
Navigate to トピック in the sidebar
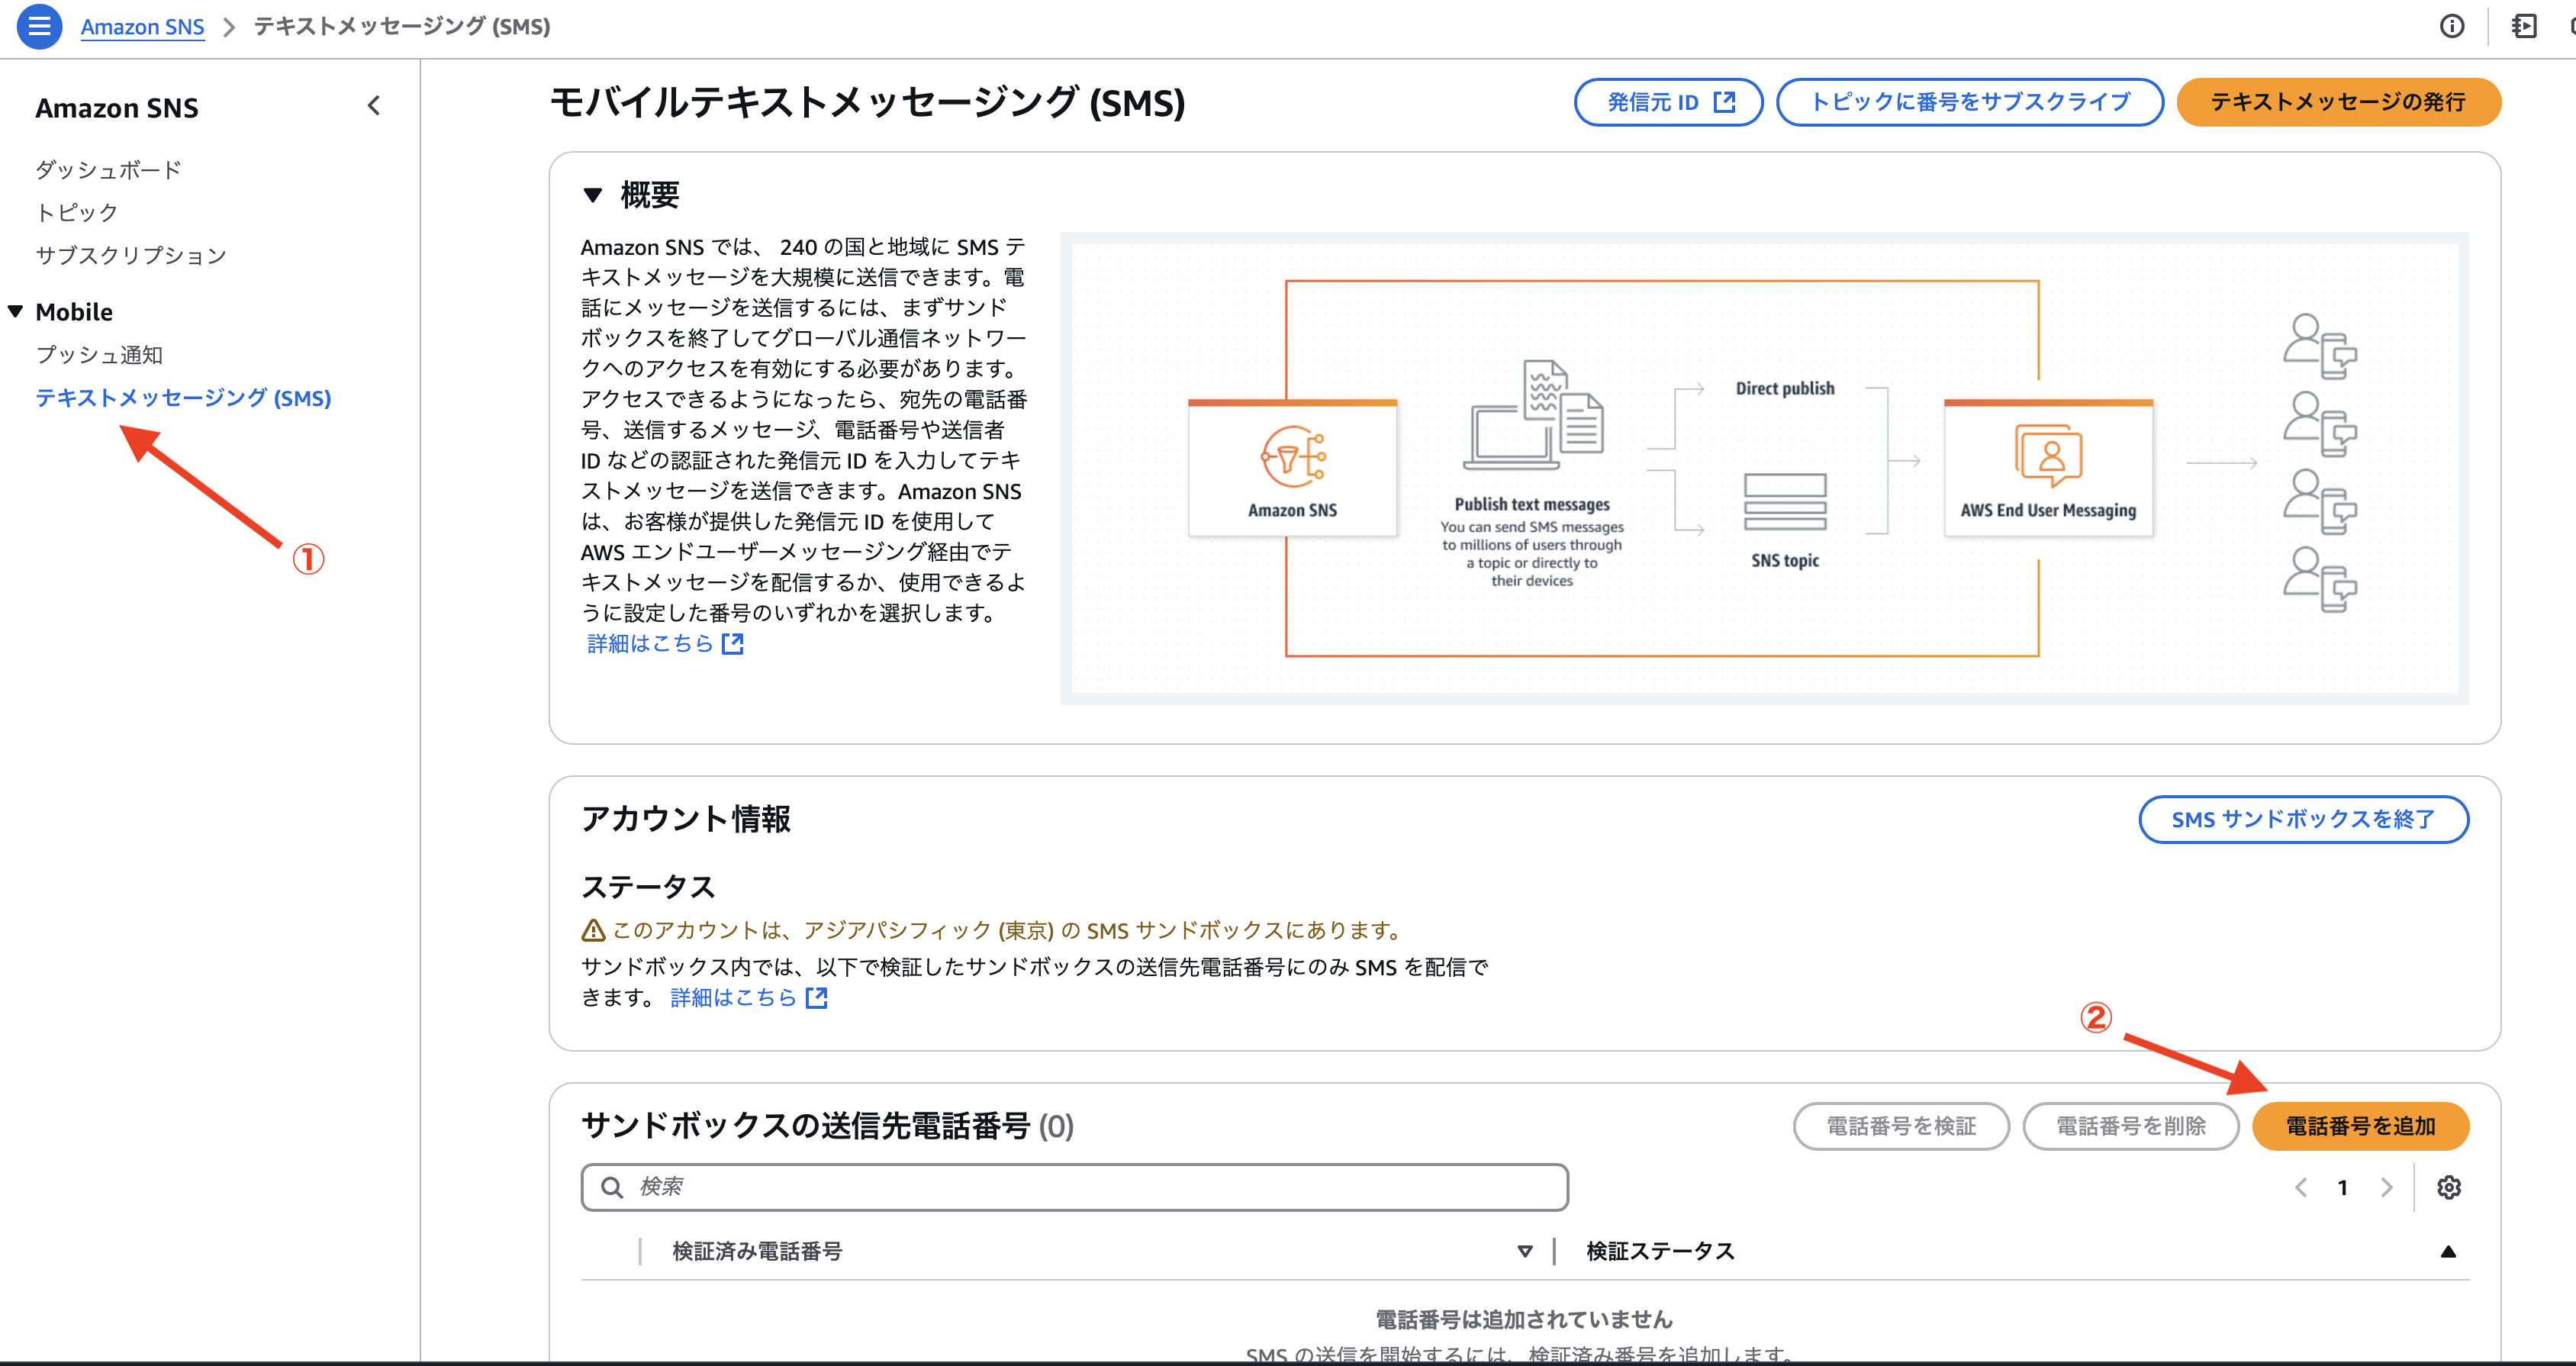coord(75,211)
